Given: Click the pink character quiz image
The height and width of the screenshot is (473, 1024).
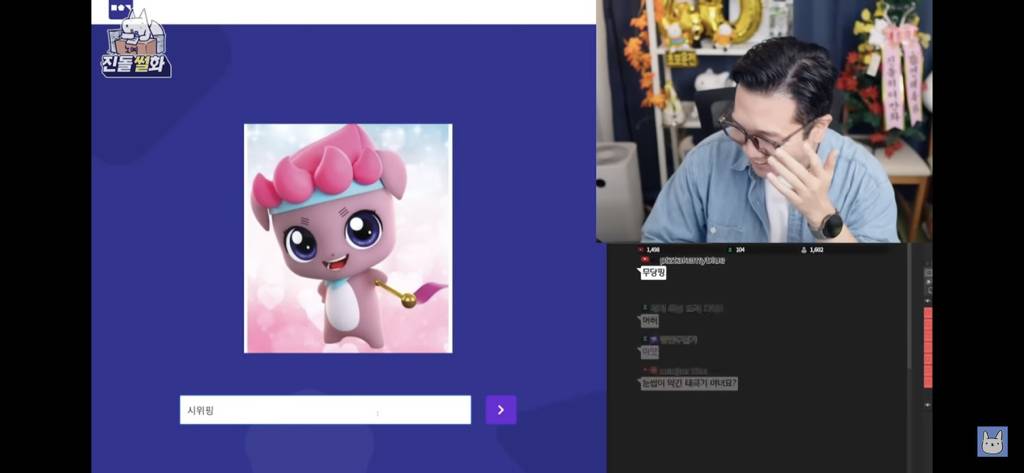Looking at the screenshot, I should click(x=348, y=238).
